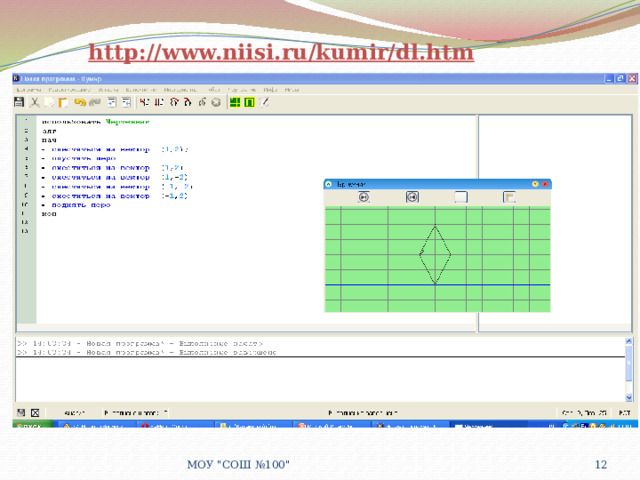
Task: Undo with the orange curved arrow
Action: [x=80, y=102]
